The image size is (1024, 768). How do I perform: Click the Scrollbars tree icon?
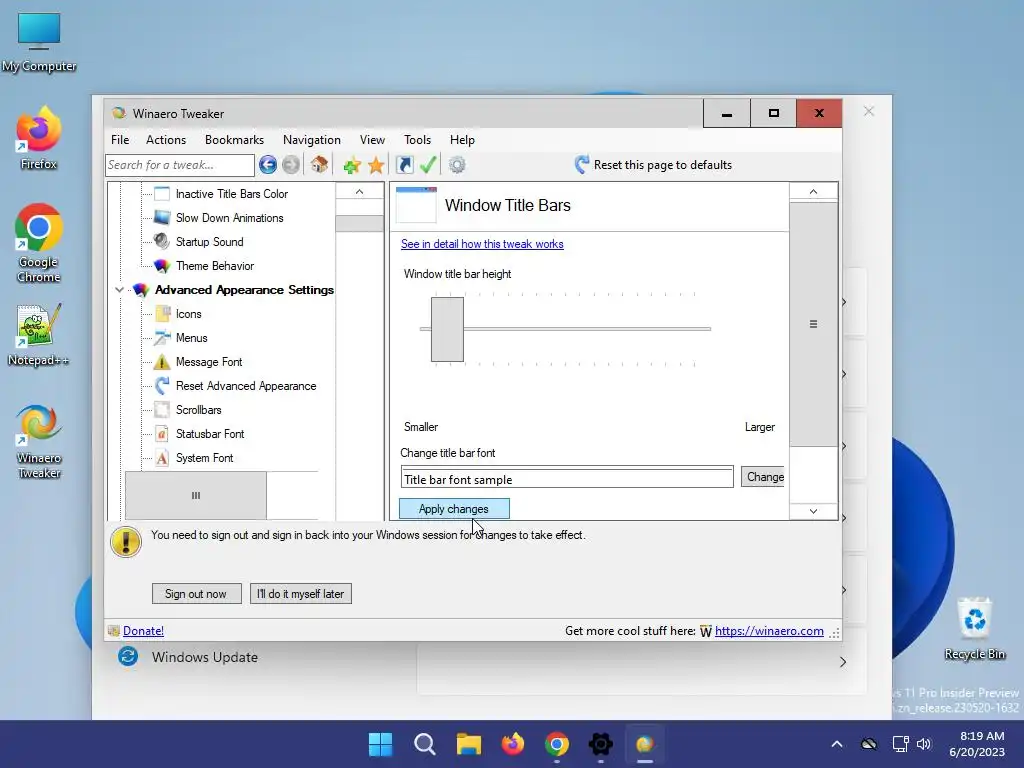pos(162,409)
